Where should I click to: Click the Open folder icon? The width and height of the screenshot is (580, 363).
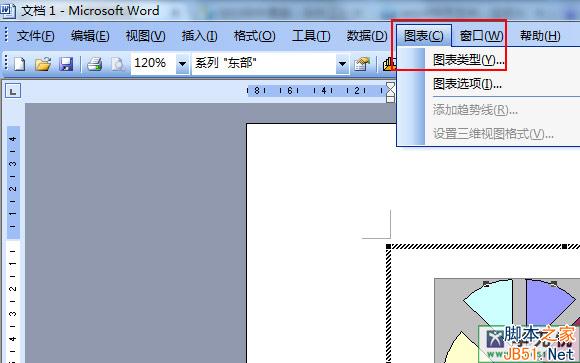(x=43, y=64)
